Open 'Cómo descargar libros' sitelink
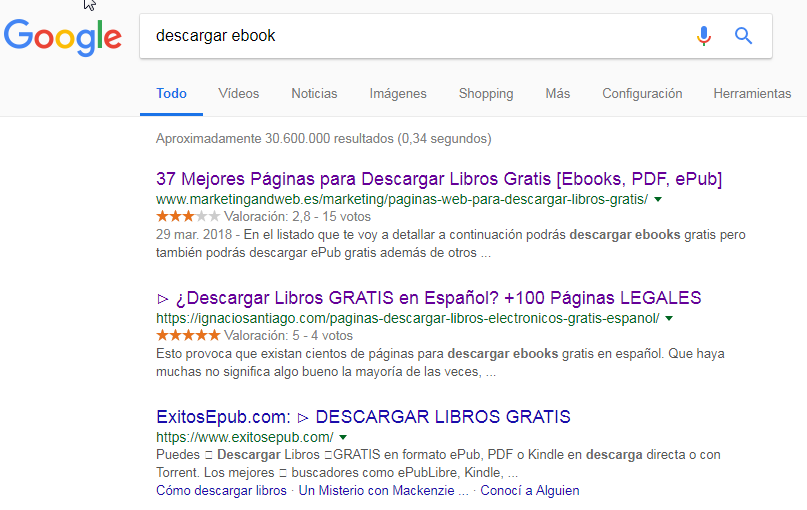The width and height of the screenshot is (807, 510). [221, 490]
